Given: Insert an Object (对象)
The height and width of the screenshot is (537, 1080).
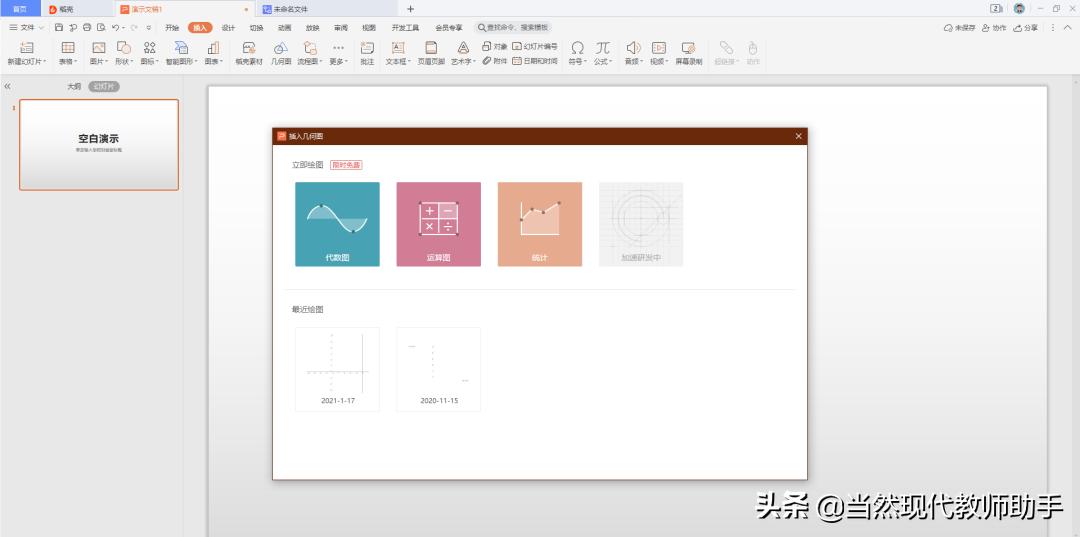Looking at the screenshot, I should [495, 47].
